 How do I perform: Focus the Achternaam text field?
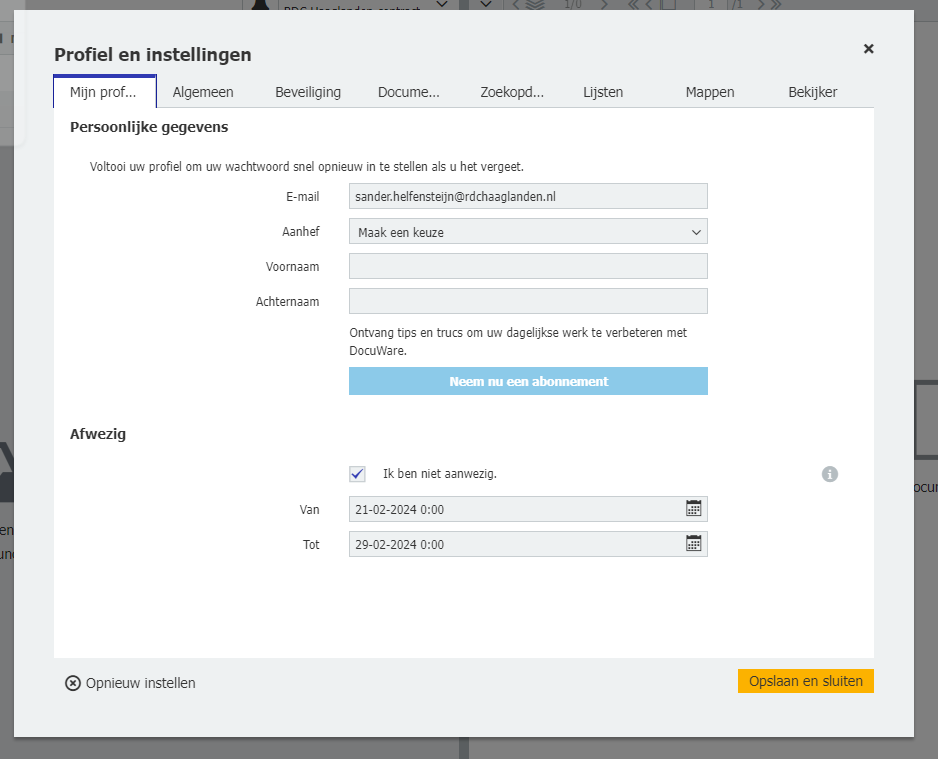tap(528, 301)
